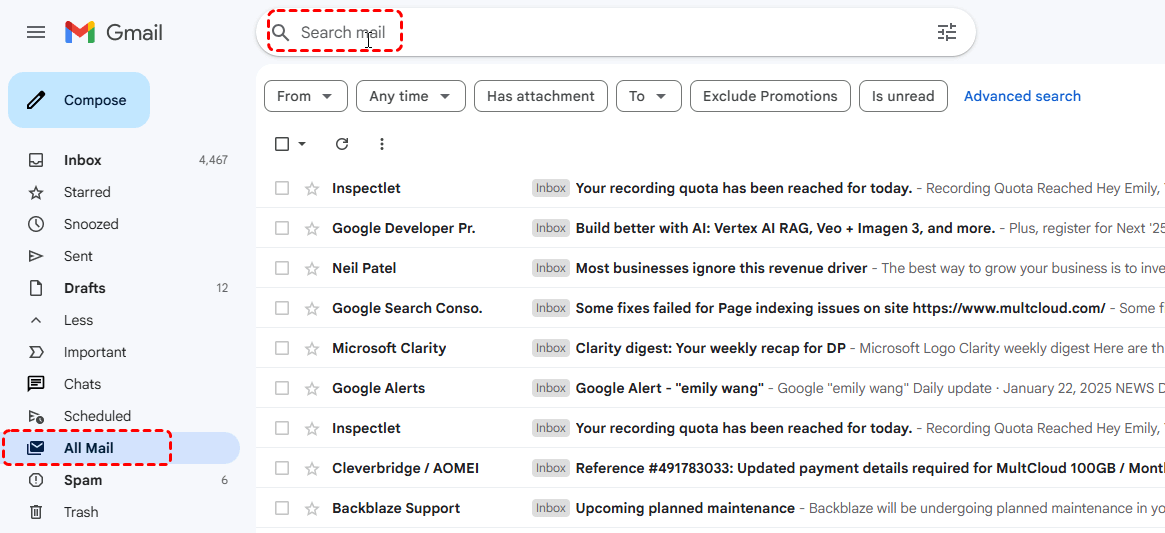This screenshot has height=533, width=1165.
Task: Open the From filter dropdown
Action: [305, 96]
